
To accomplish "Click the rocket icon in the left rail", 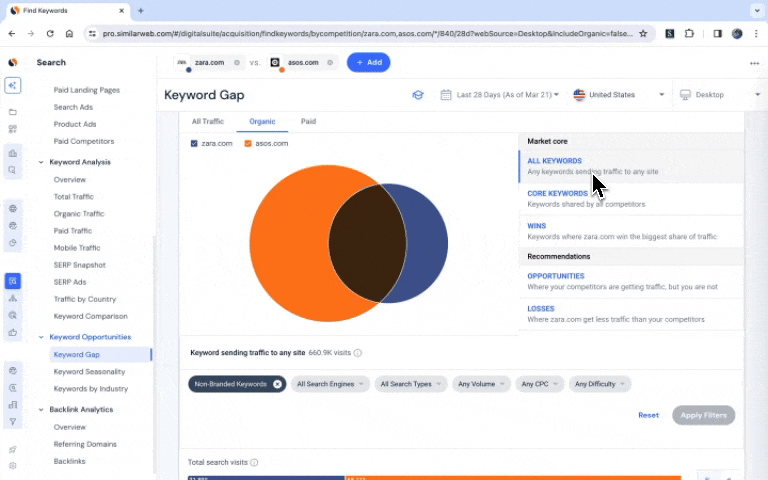I will (13, 449).
